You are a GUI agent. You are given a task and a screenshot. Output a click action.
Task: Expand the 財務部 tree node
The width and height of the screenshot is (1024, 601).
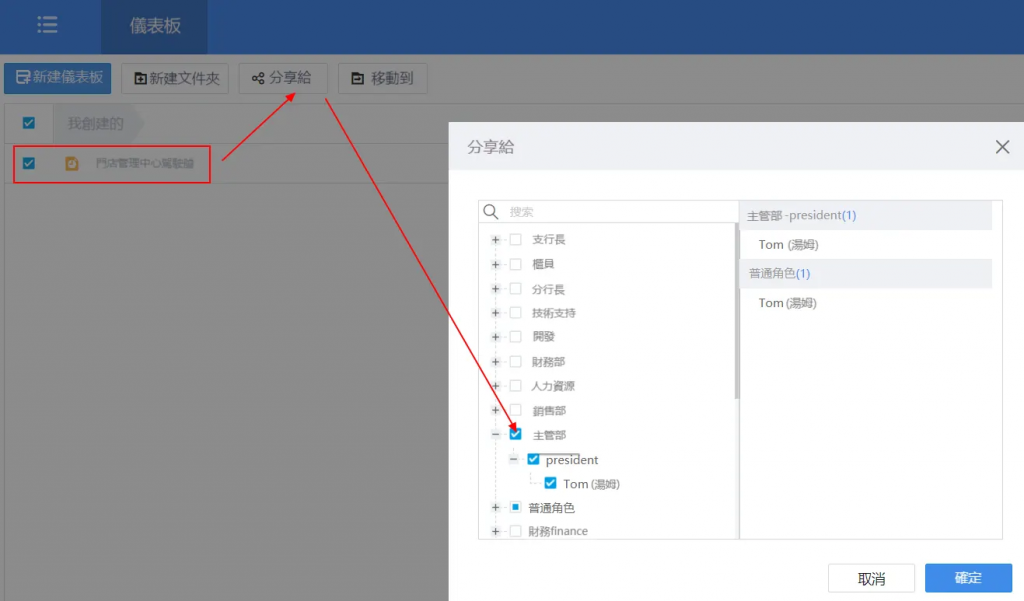click(495, 362)
